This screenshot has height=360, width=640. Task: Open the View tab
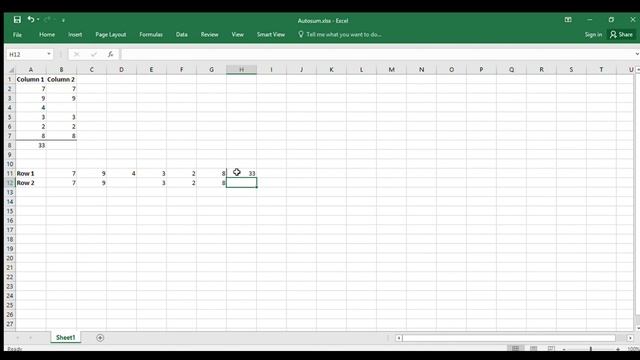(238, 35)
